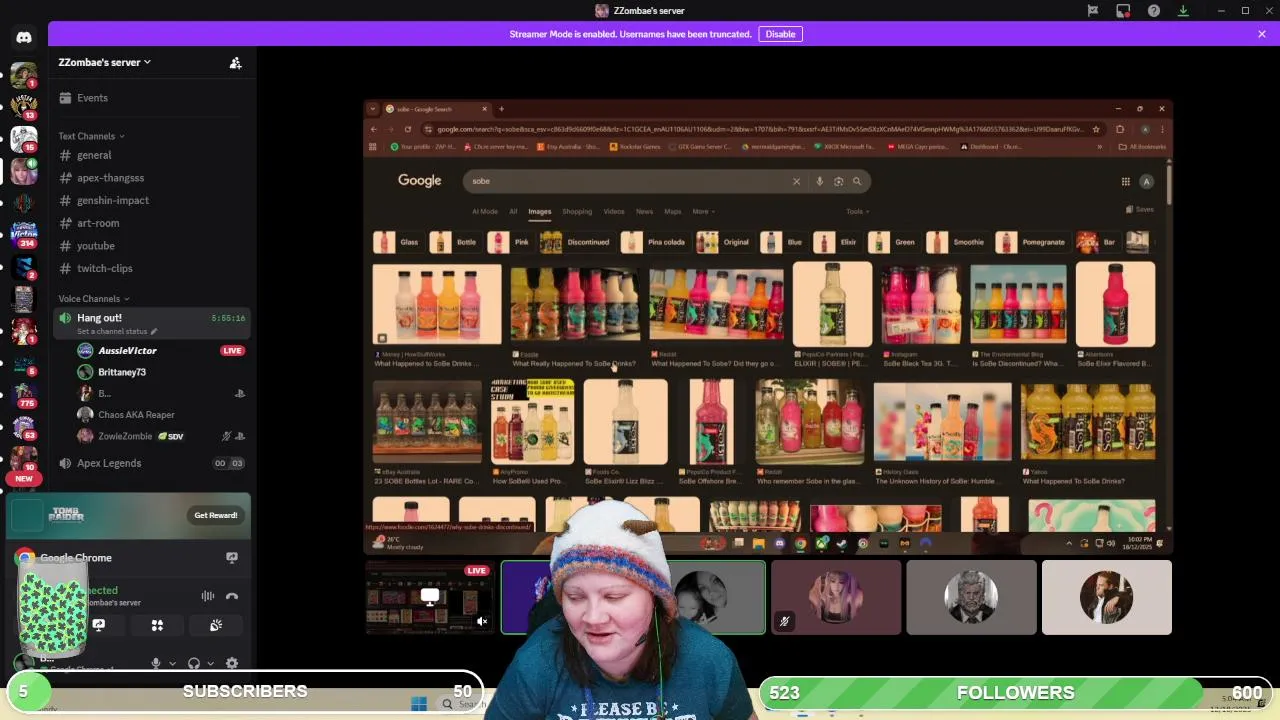
Task: Click the suited man avatar participant tile
Action: pos(1106,597)
